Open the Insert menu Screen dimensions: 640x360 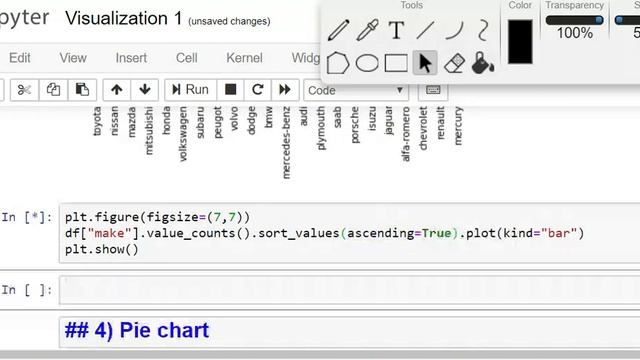pyautogui.click(x=131, y=58)
